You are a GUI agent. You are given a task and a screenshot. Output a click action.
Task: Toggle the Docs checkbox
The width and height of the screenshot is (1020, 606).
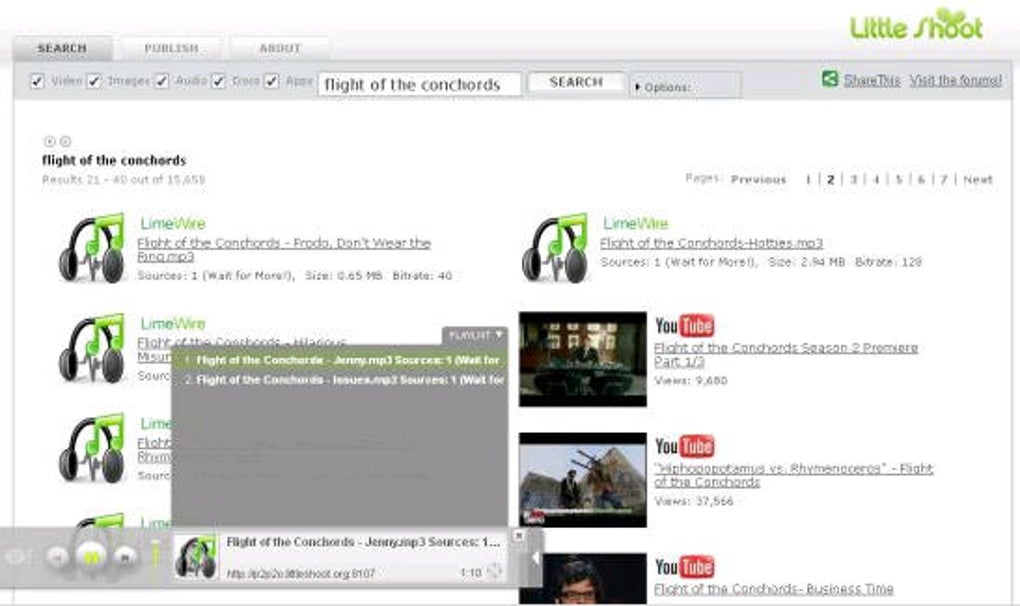219,81
